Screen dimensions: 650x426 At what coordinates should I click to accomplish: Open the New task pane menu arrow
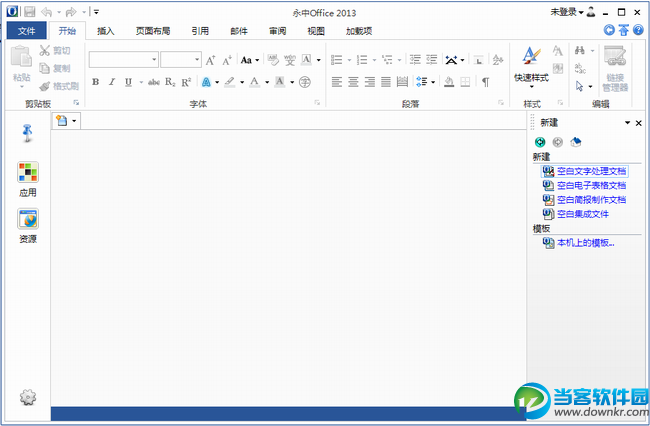tap(627, 123)
